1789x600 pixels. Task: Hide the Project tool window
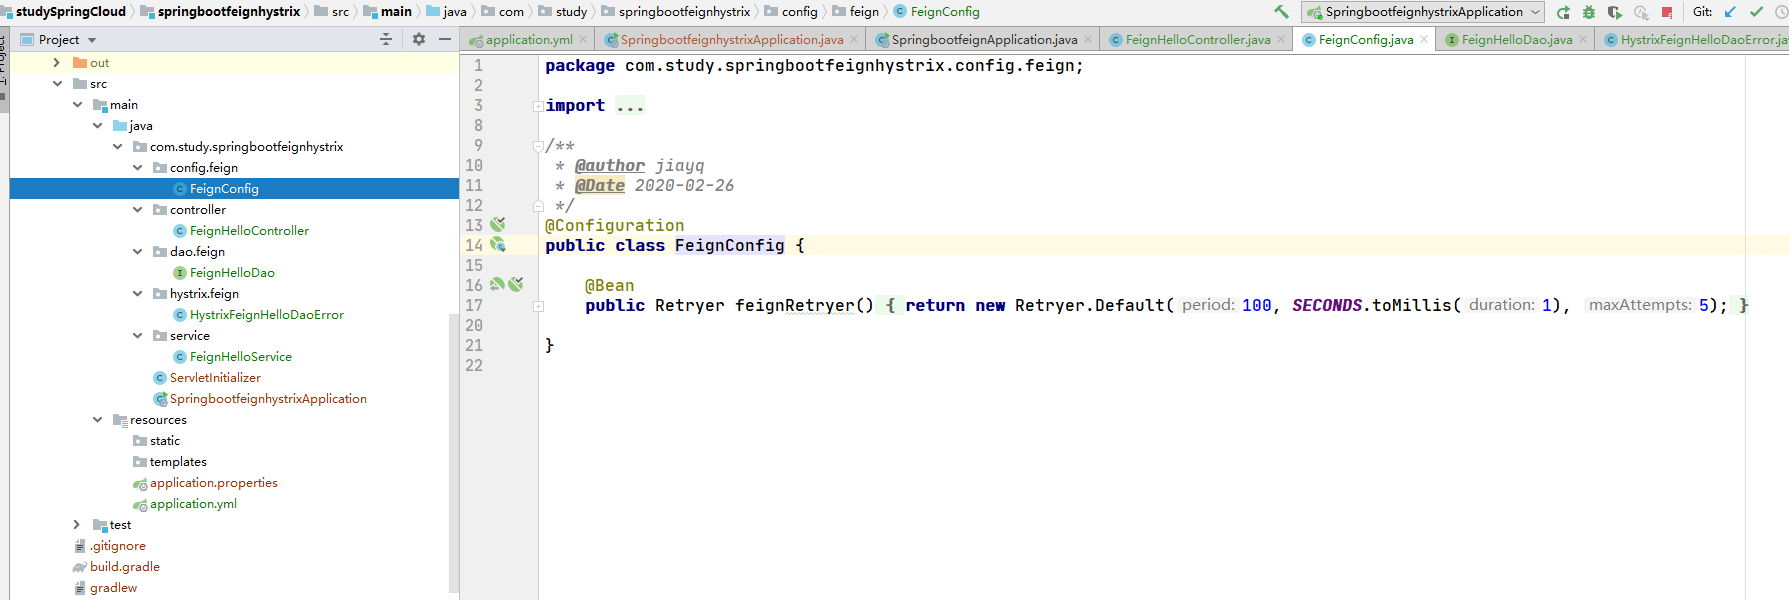click(445, 39)
